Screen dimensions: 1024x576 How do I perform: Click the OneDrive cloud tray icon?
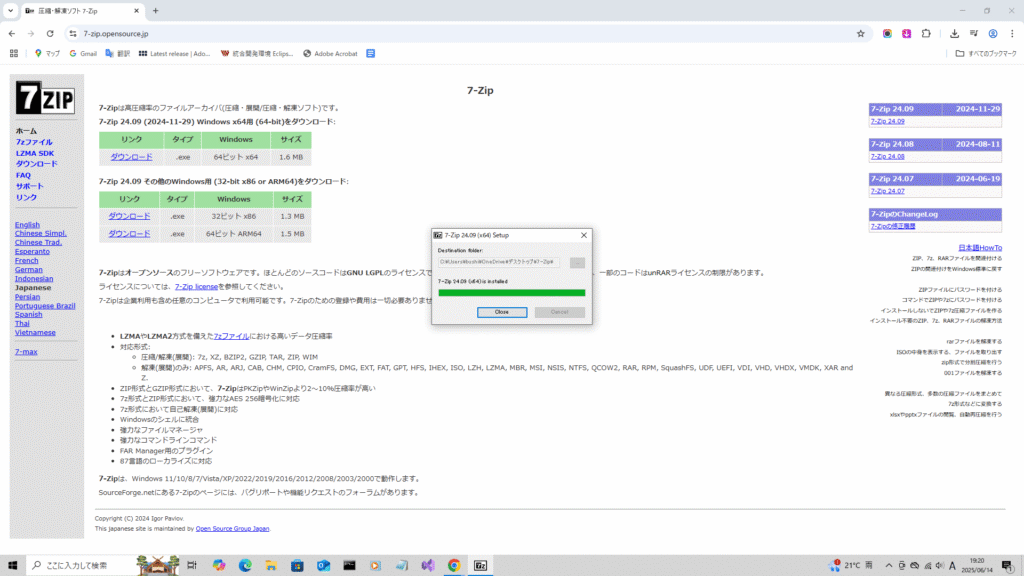[x=914, y=566]
